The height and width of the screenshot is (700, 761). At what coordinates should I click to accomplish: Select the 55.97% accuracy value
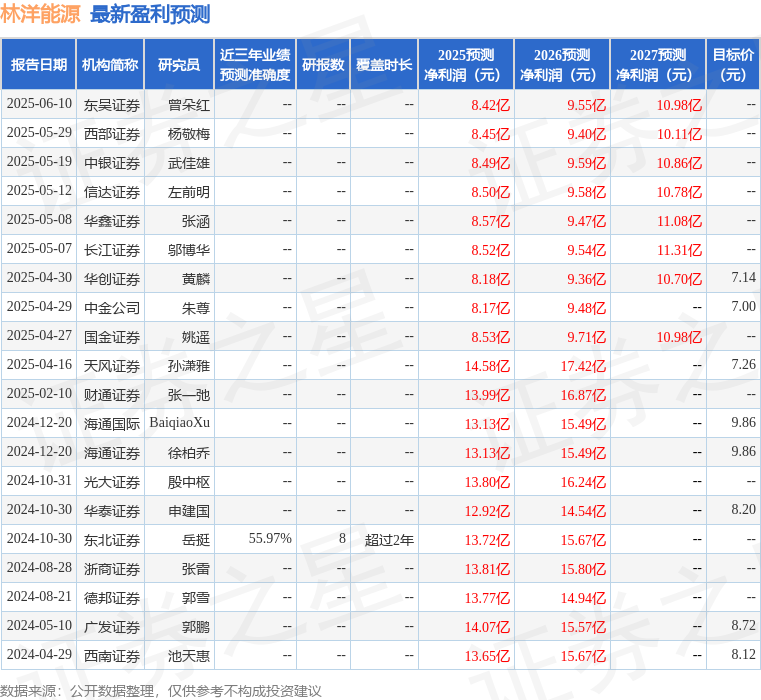[x=270, y=539]
